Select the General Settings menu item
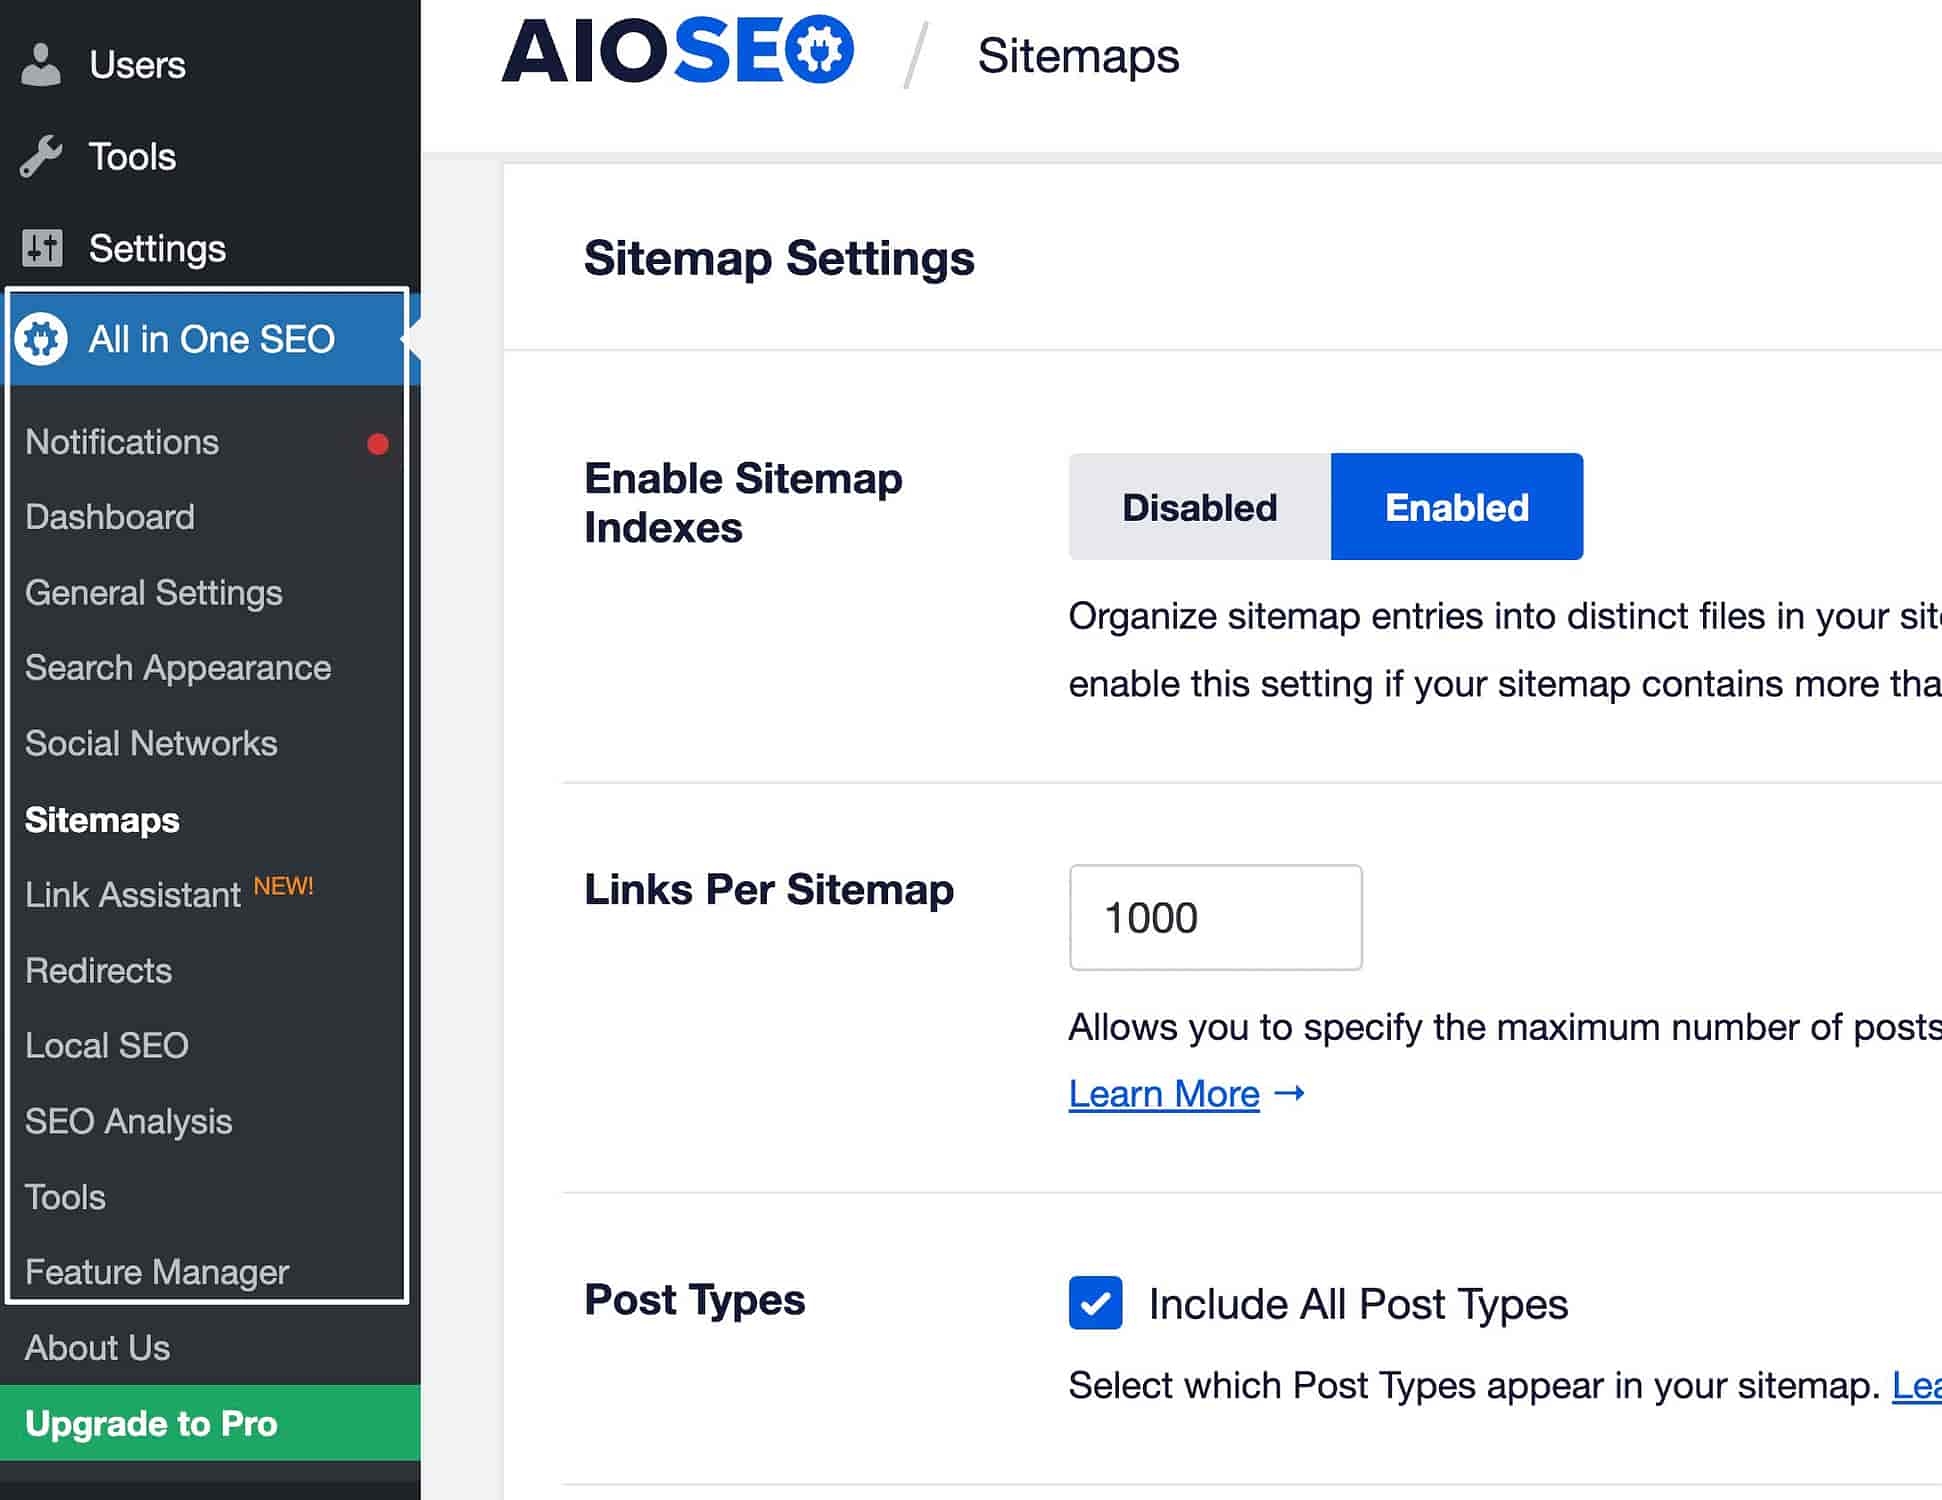Image resolution: width=1942 pixels, height=1500 pixels. tap(153, 591)
